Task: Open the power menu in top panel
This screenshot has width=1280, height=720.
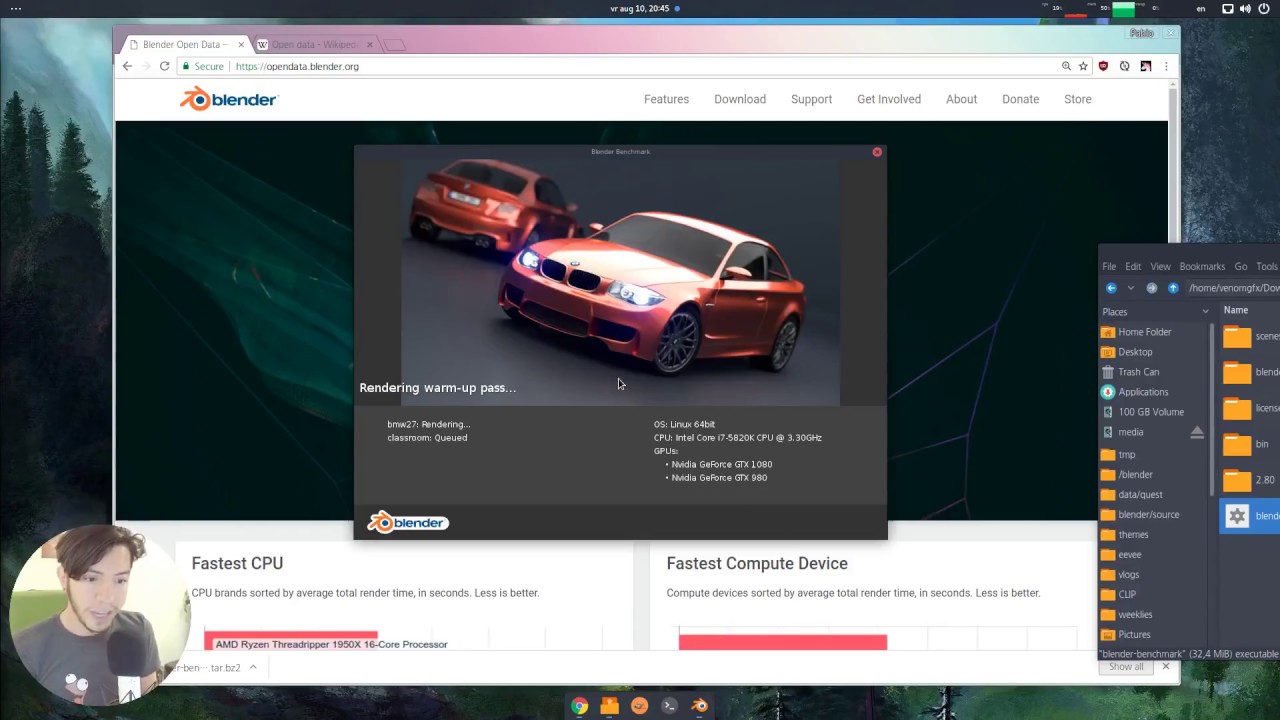Action: click(x=1264, y=9)
